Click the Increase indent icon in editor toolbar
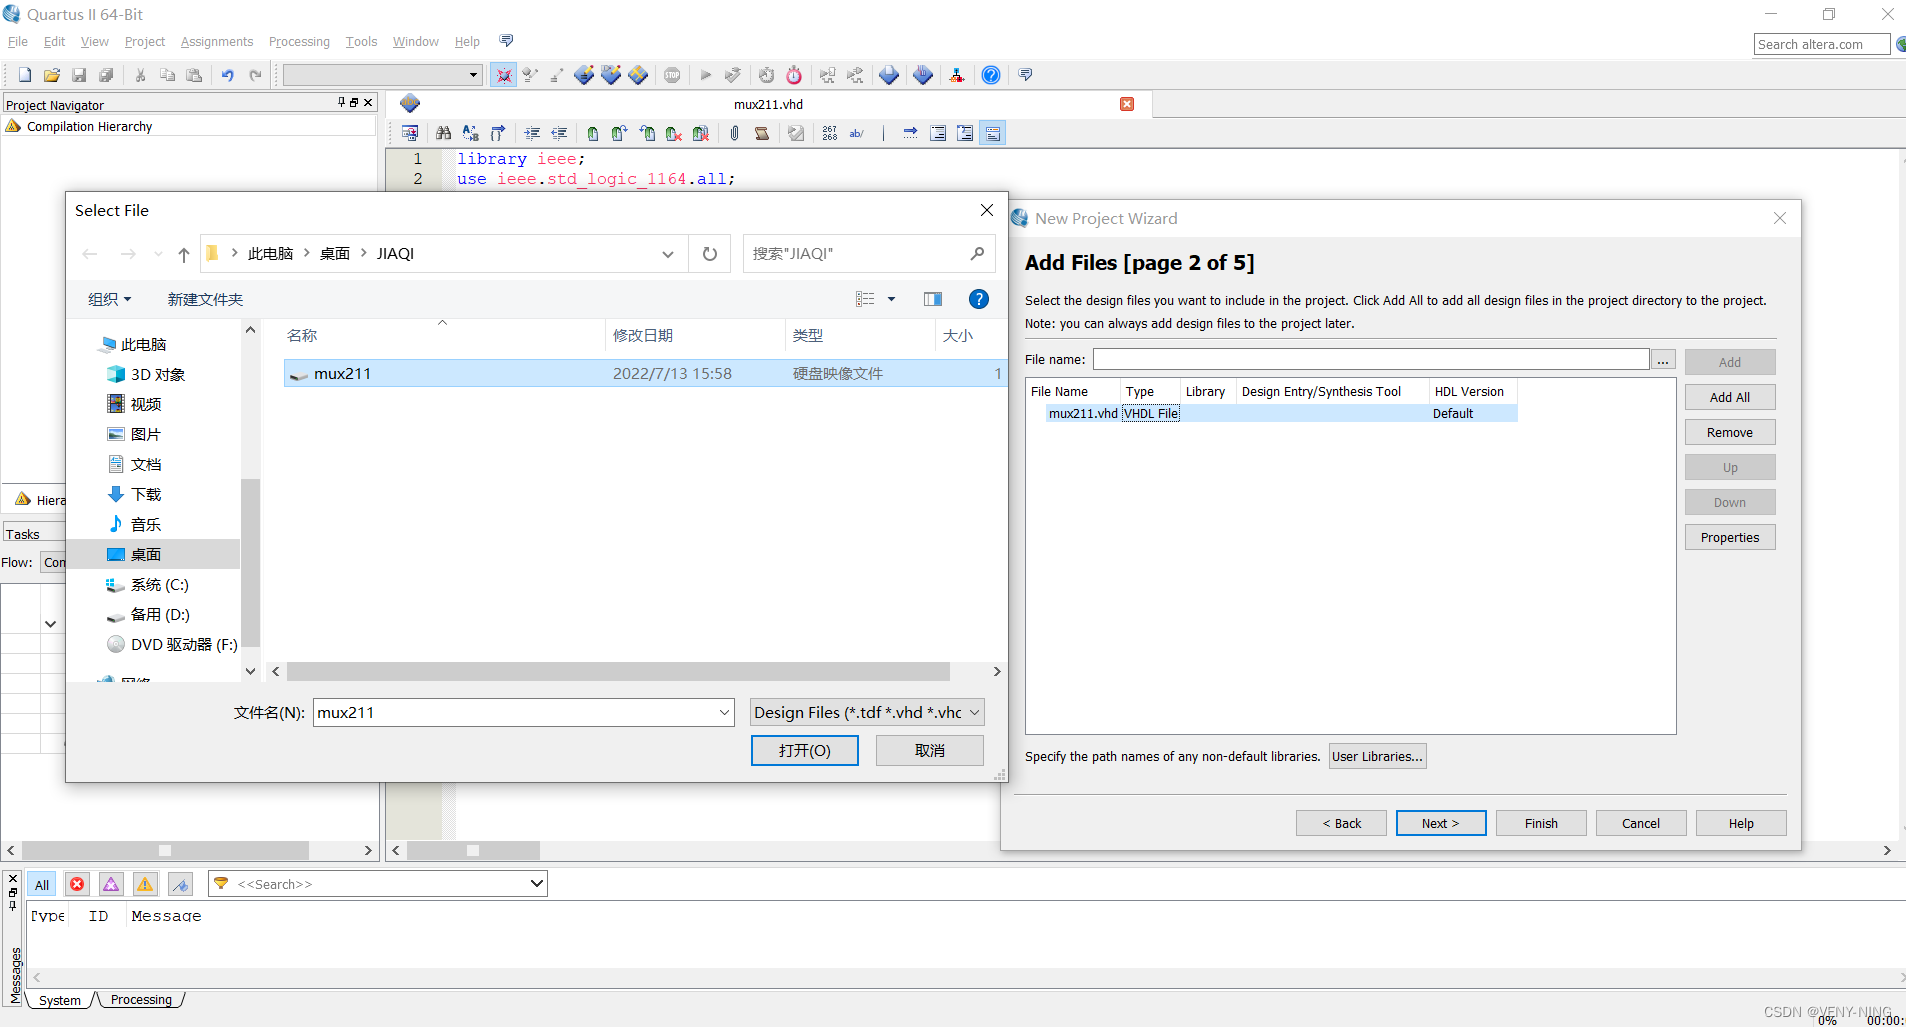The height and width of the screenshot is (1027, 1906). point(532,133)
